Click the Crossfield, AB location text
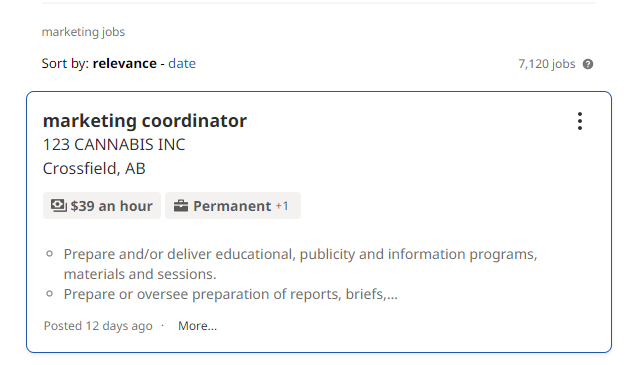628x365 pixels. (x=94, y=169)
